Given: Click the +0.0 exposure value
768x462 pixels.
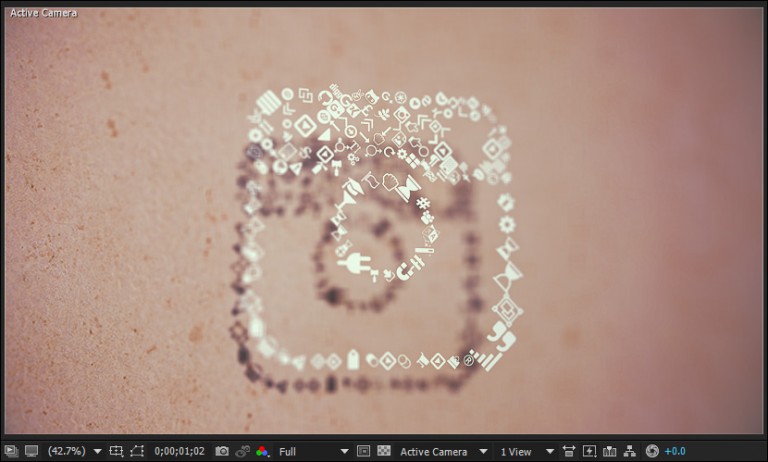Looking at the screenshot, I should tap(675, 452).
